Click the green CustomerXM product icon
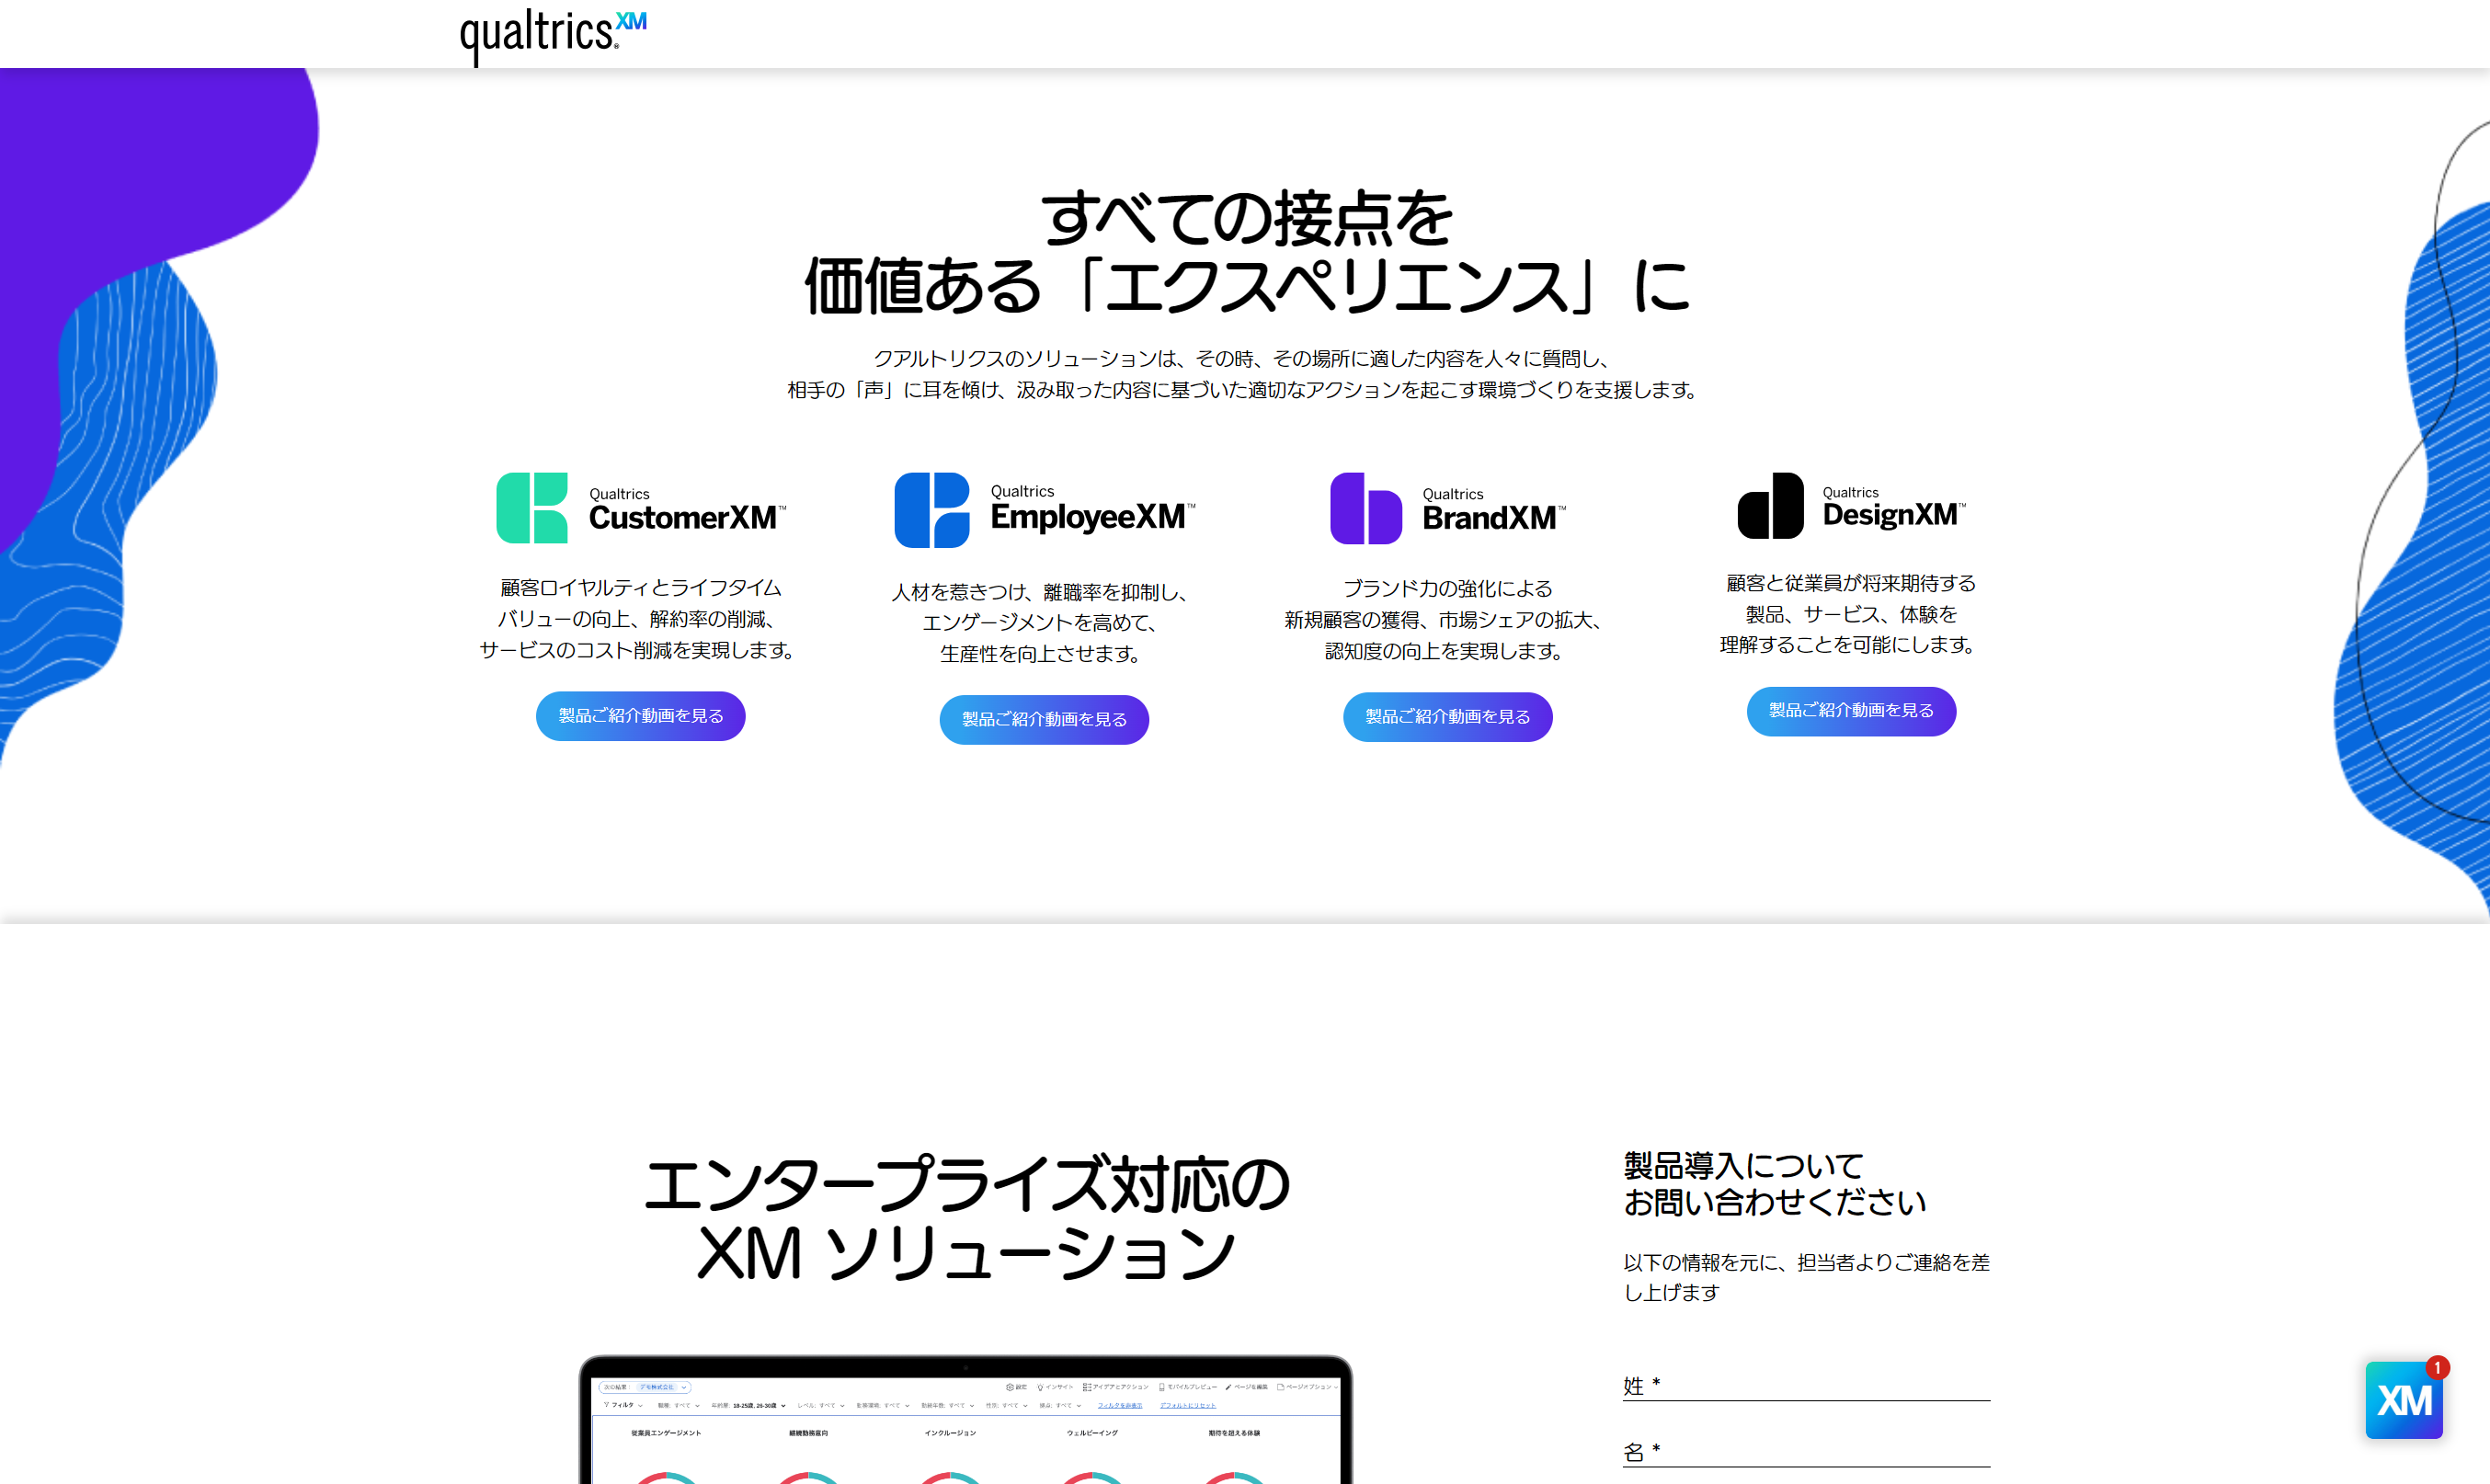 pos(532,508)
